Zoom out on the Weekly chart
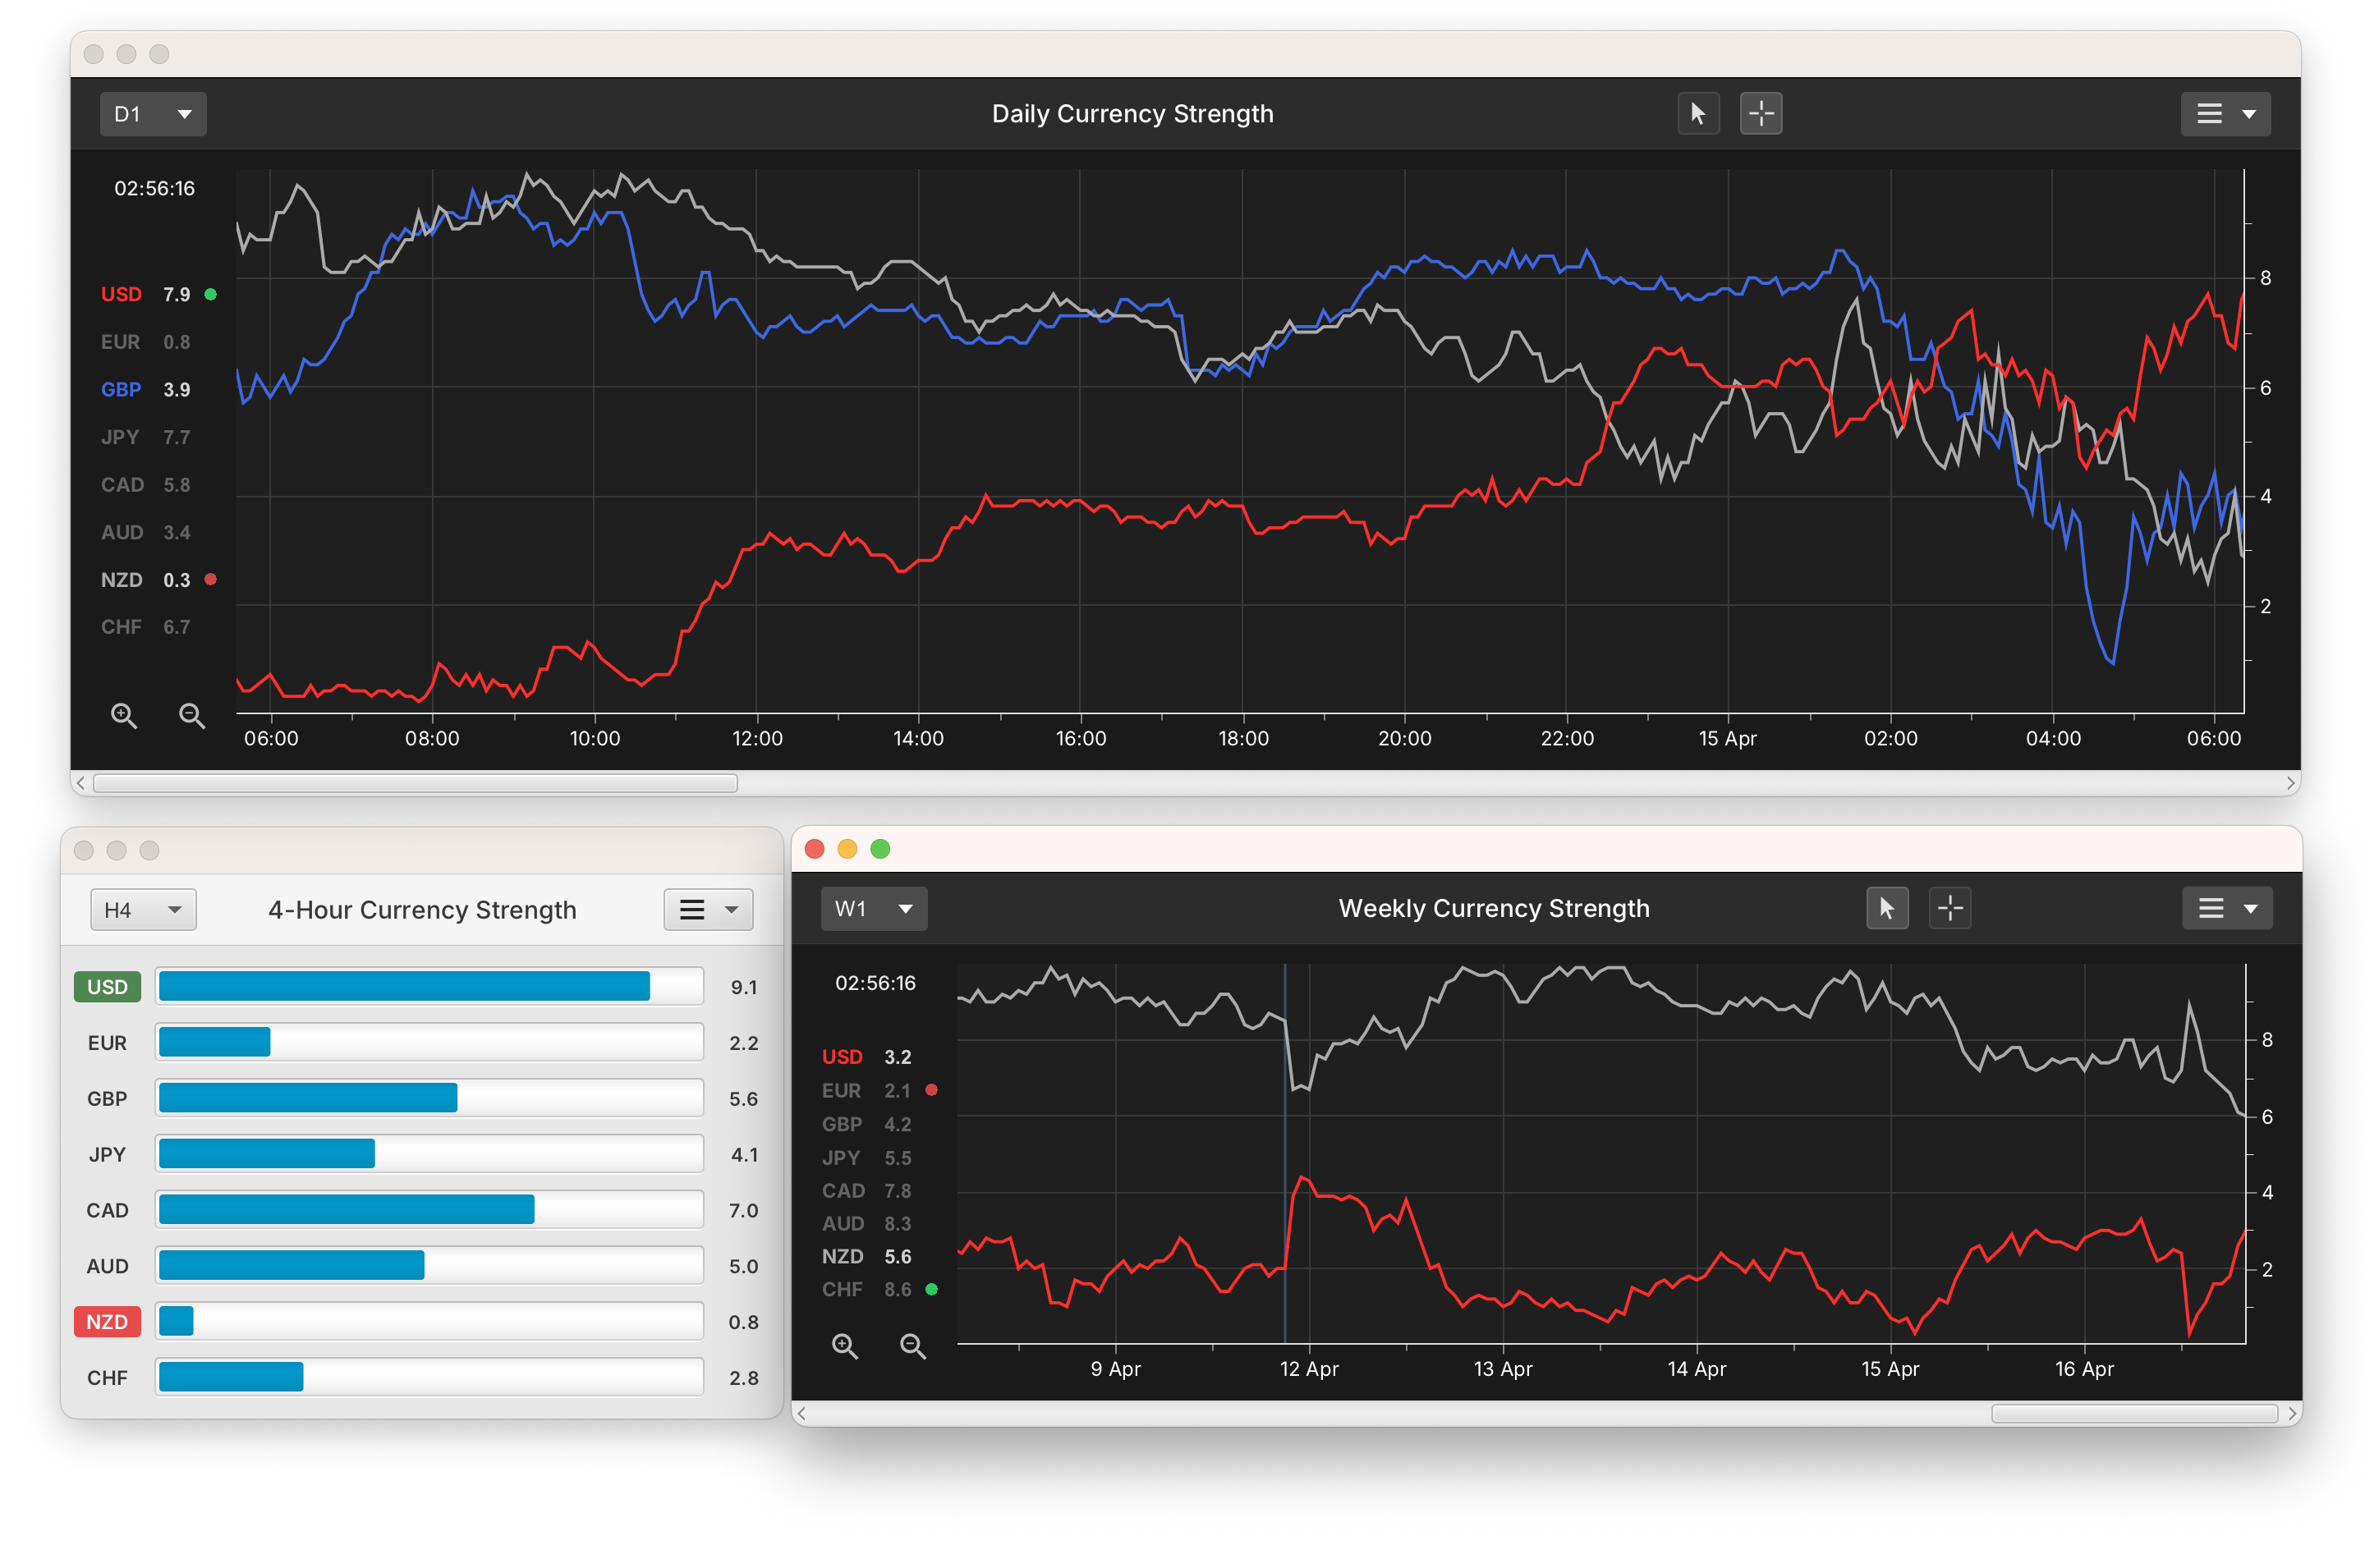This screenshot has width=2365, height=1568. click(x=912, y=1346)
